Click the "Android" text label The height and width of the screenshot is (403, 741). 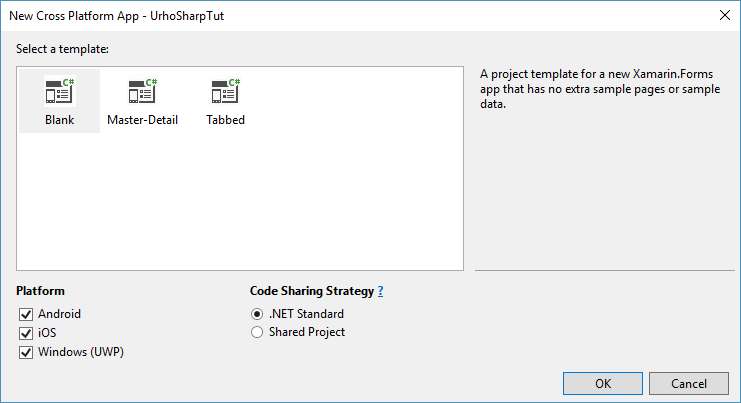coord(60,314)
